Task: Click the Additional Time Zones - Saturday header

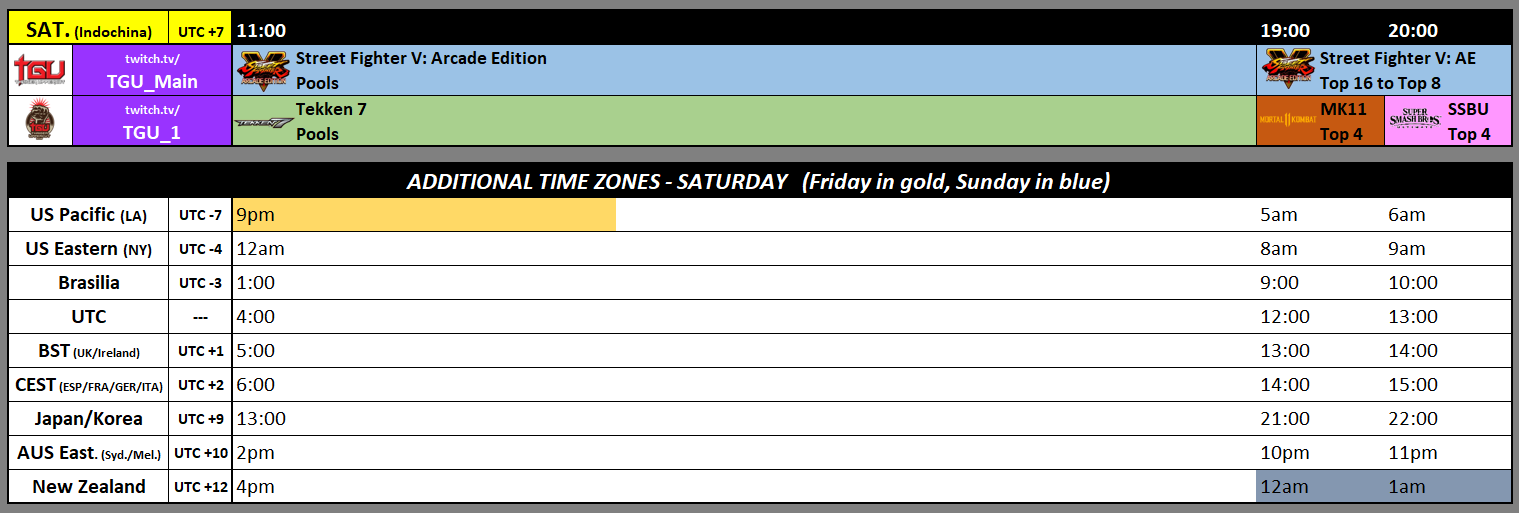Action: coord(758,182)
